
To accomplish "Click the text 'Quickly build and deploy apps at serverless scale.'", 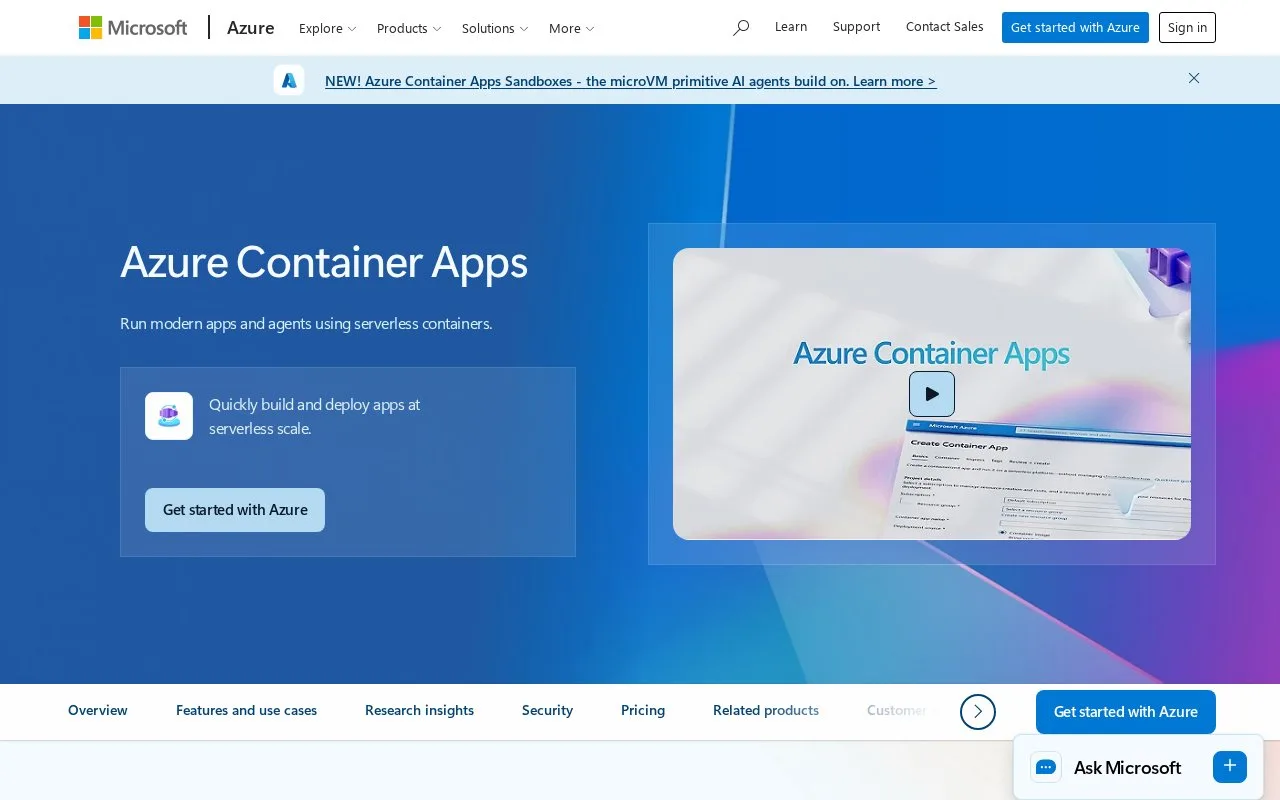I will pyautogui.click(x=314, y=416).
